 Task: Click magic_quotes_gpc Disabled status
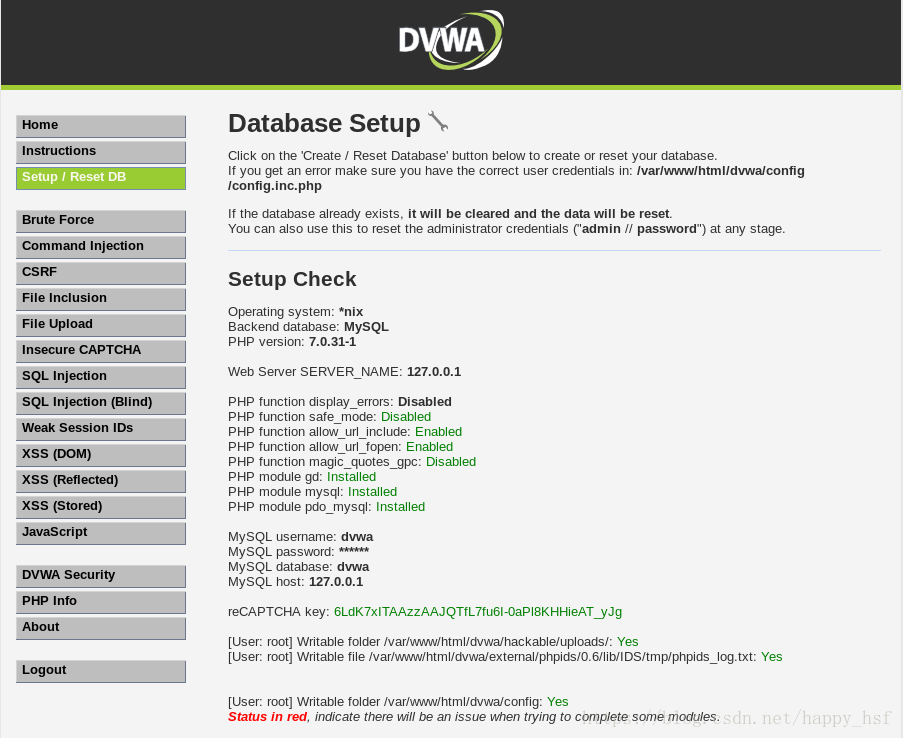451,461
